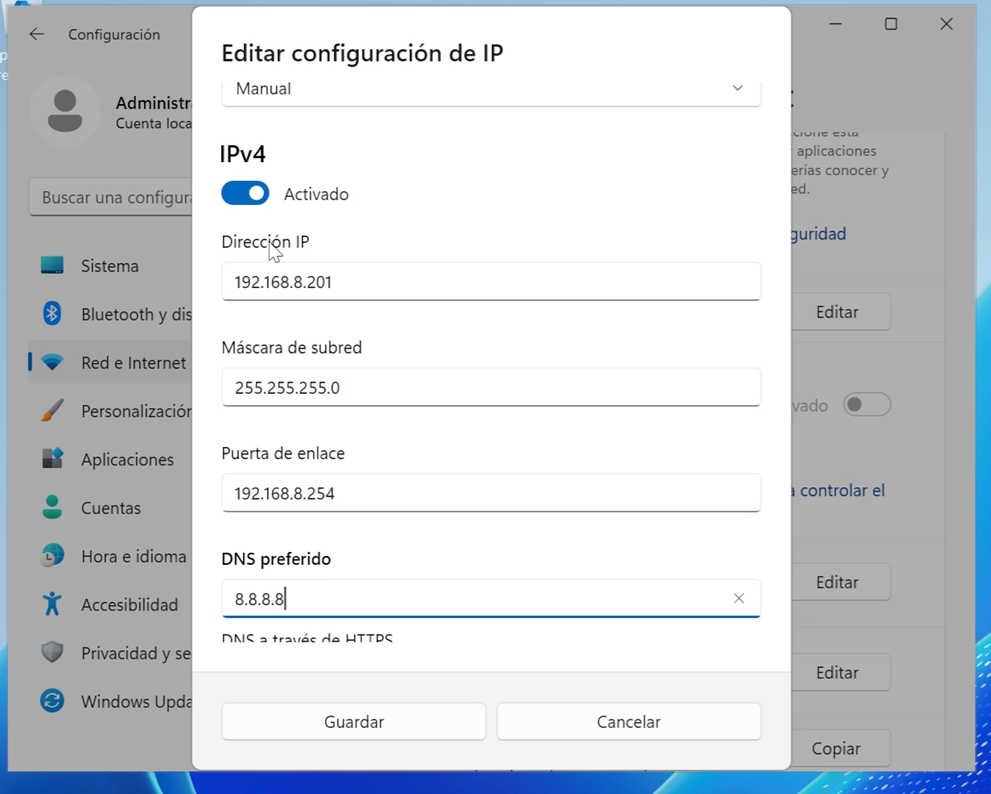This screenshot has width=991, height=794.
Task: Disable the IPv4 Activado toggle
Action: pyautogui.click(x=245, y=194)
